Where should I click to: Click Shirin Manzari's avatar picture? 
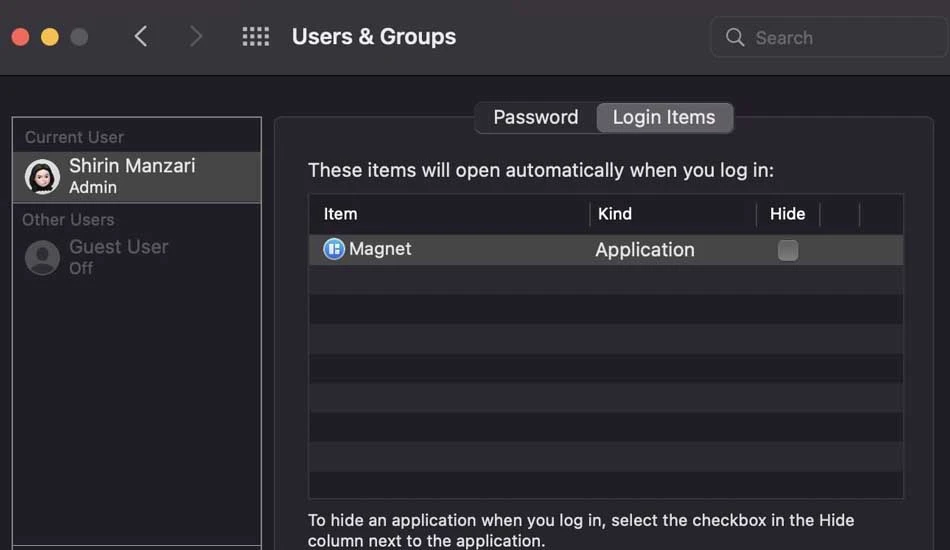(x=42, y=176)
